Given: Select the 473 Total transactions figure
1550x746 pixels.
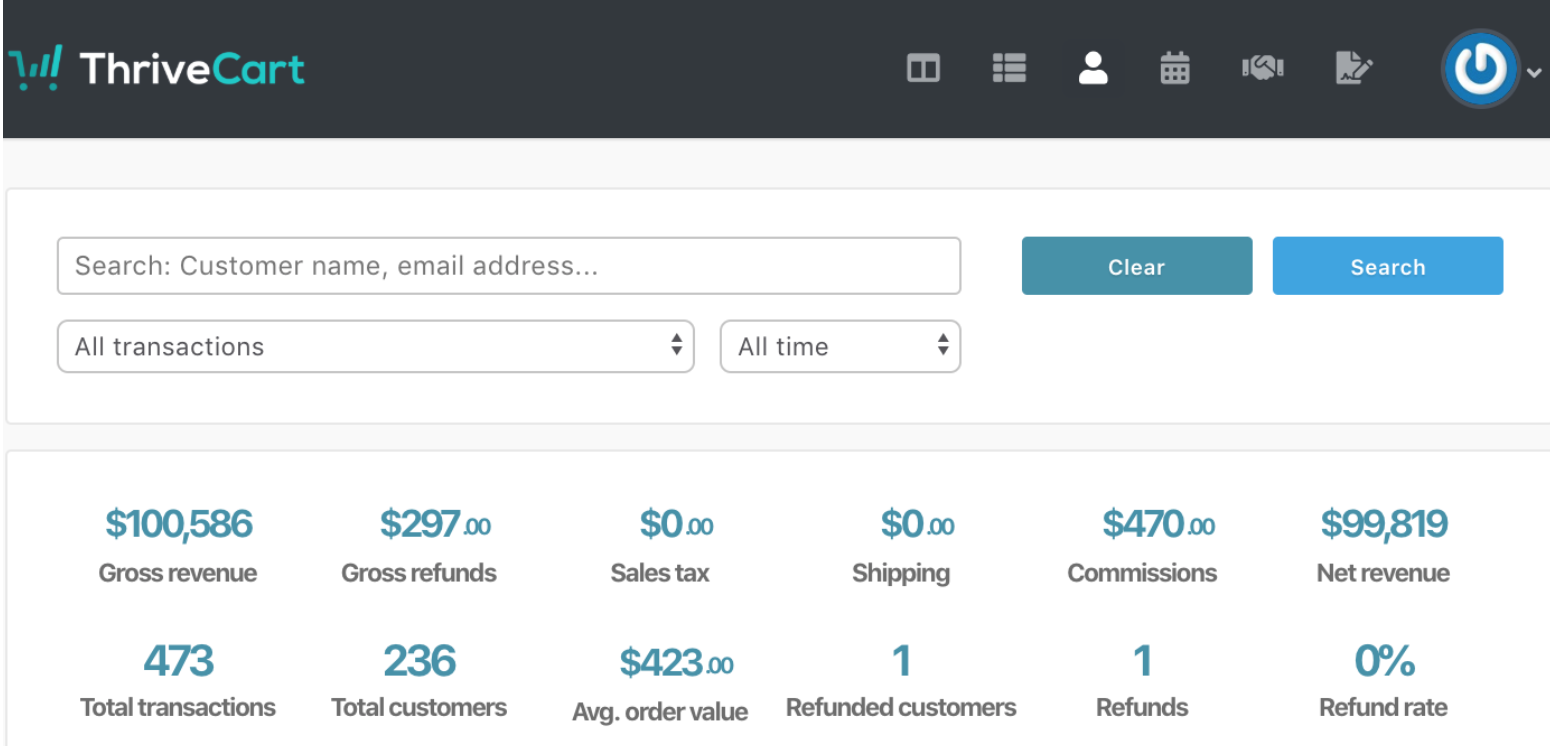Looking at the screenshot, I should pos(178,661).
